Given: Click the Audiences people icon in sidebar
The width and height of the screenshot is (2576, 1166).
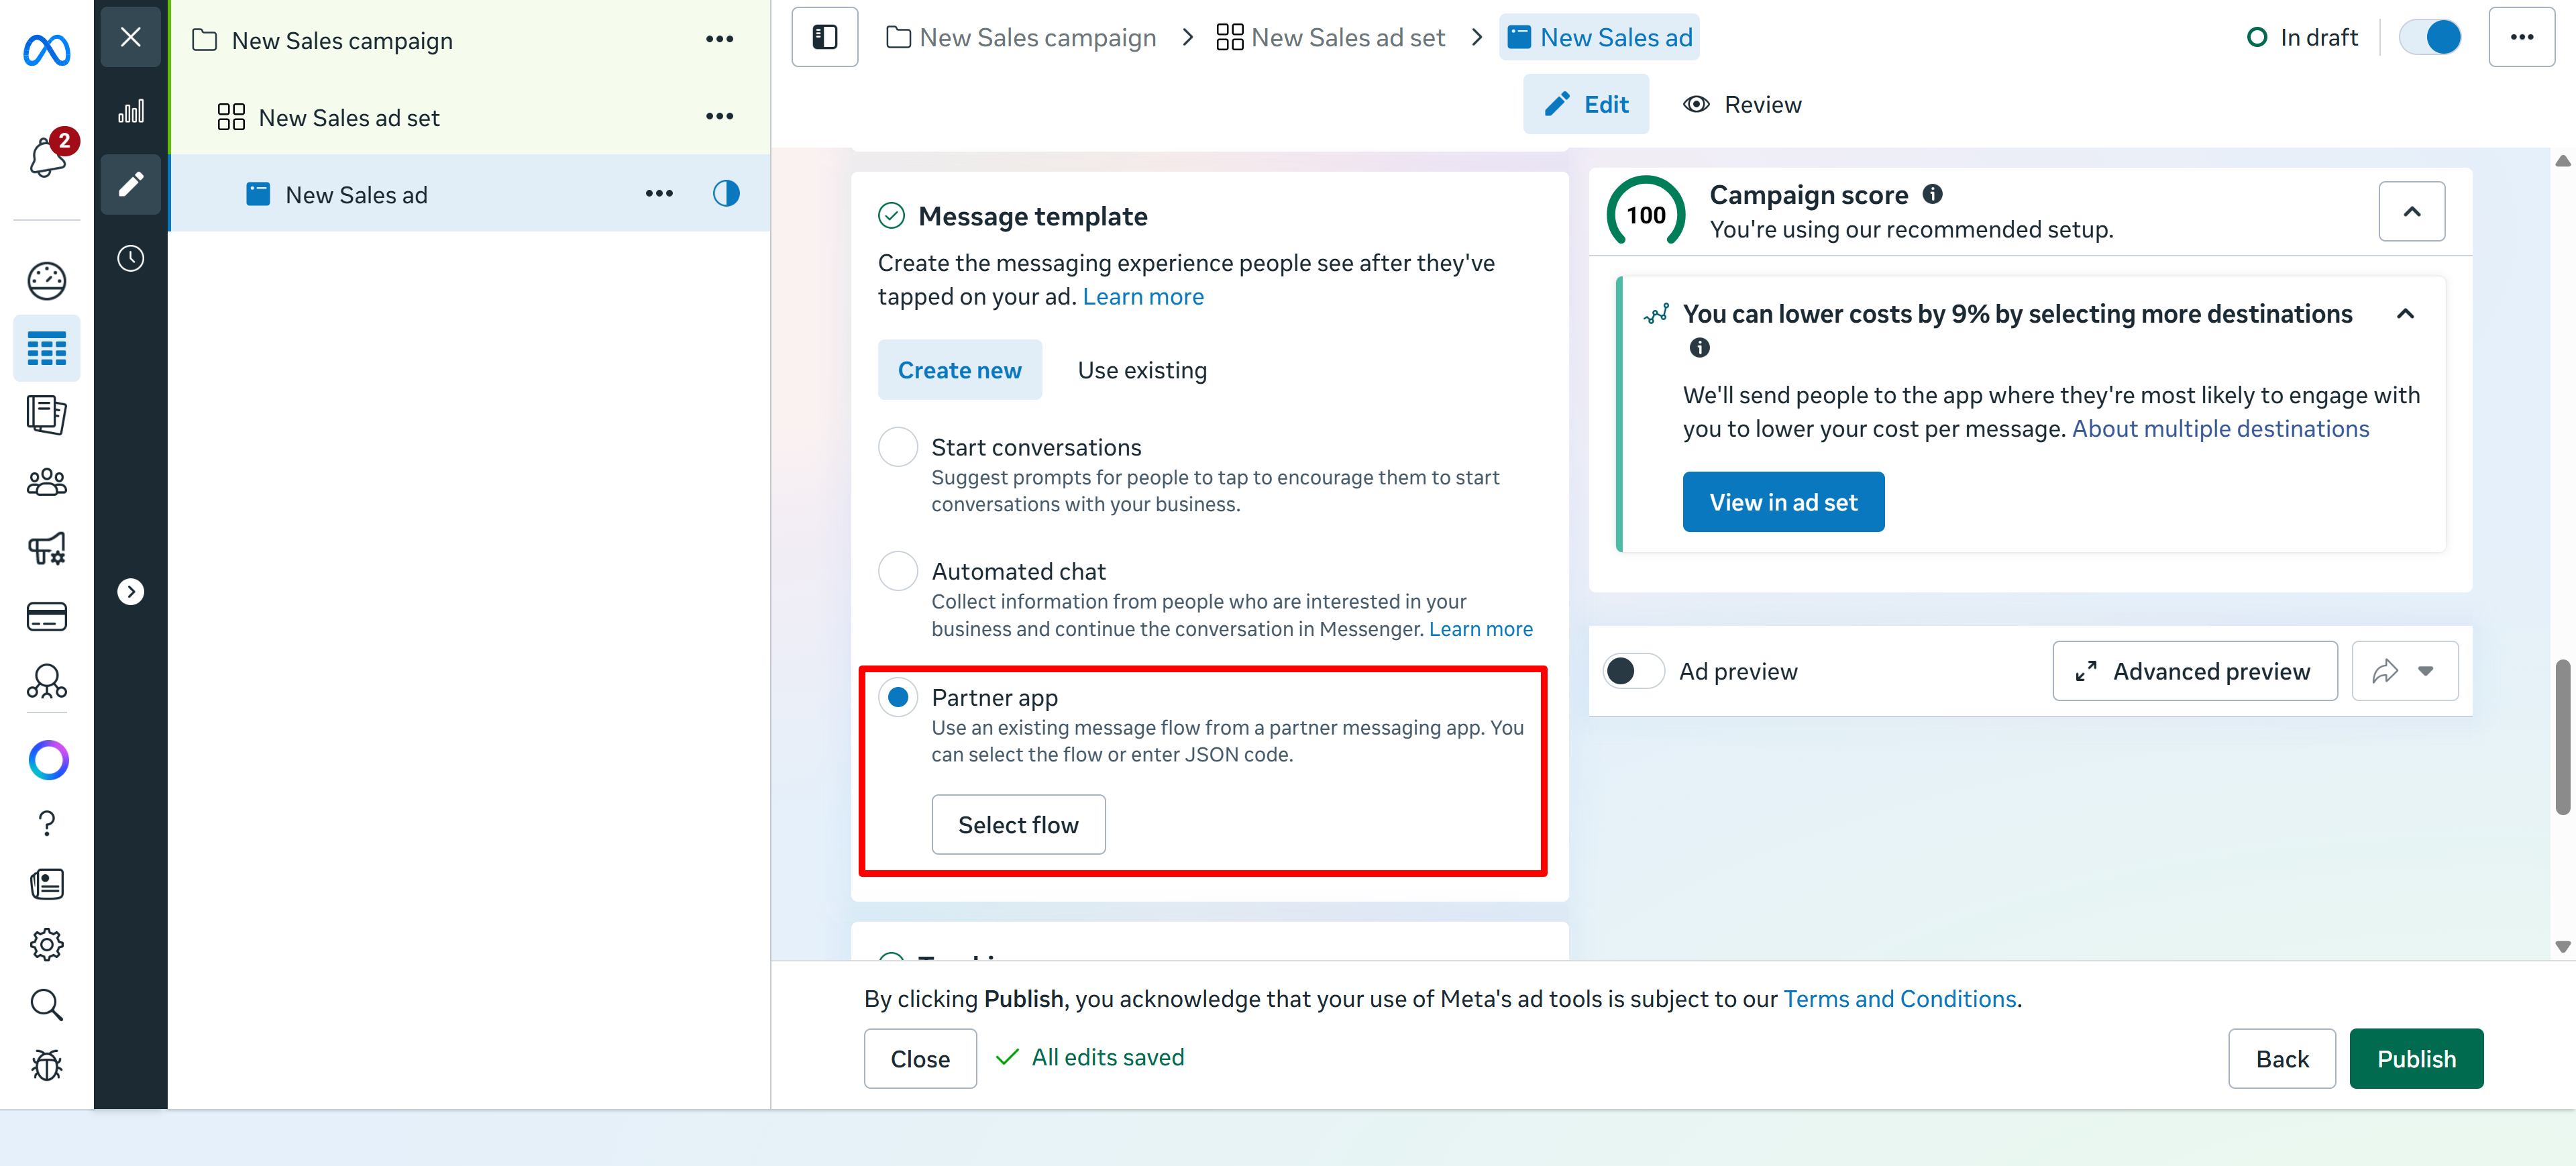Looking at the screenshot, I should [x=47, y=483].
